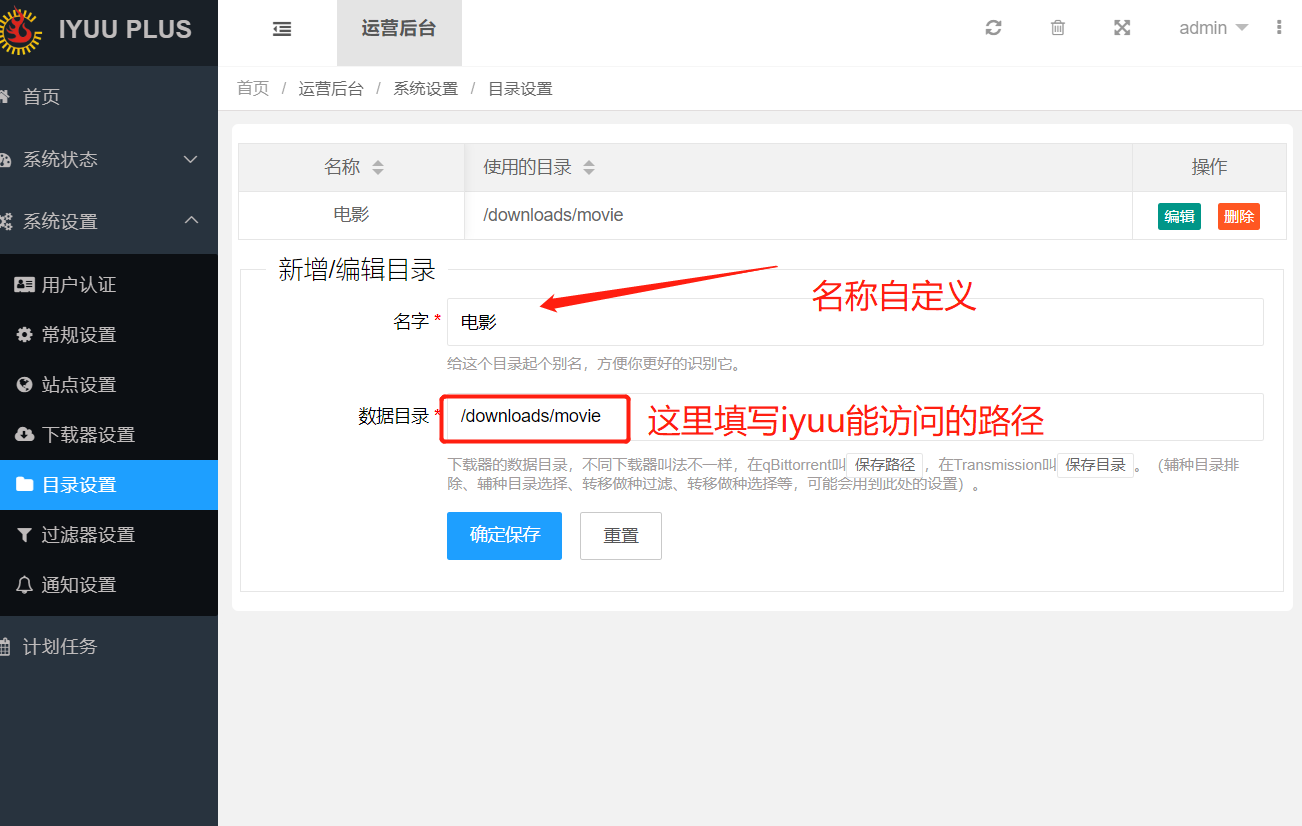Click the 电影 cell in the table

tap(351, 215)
